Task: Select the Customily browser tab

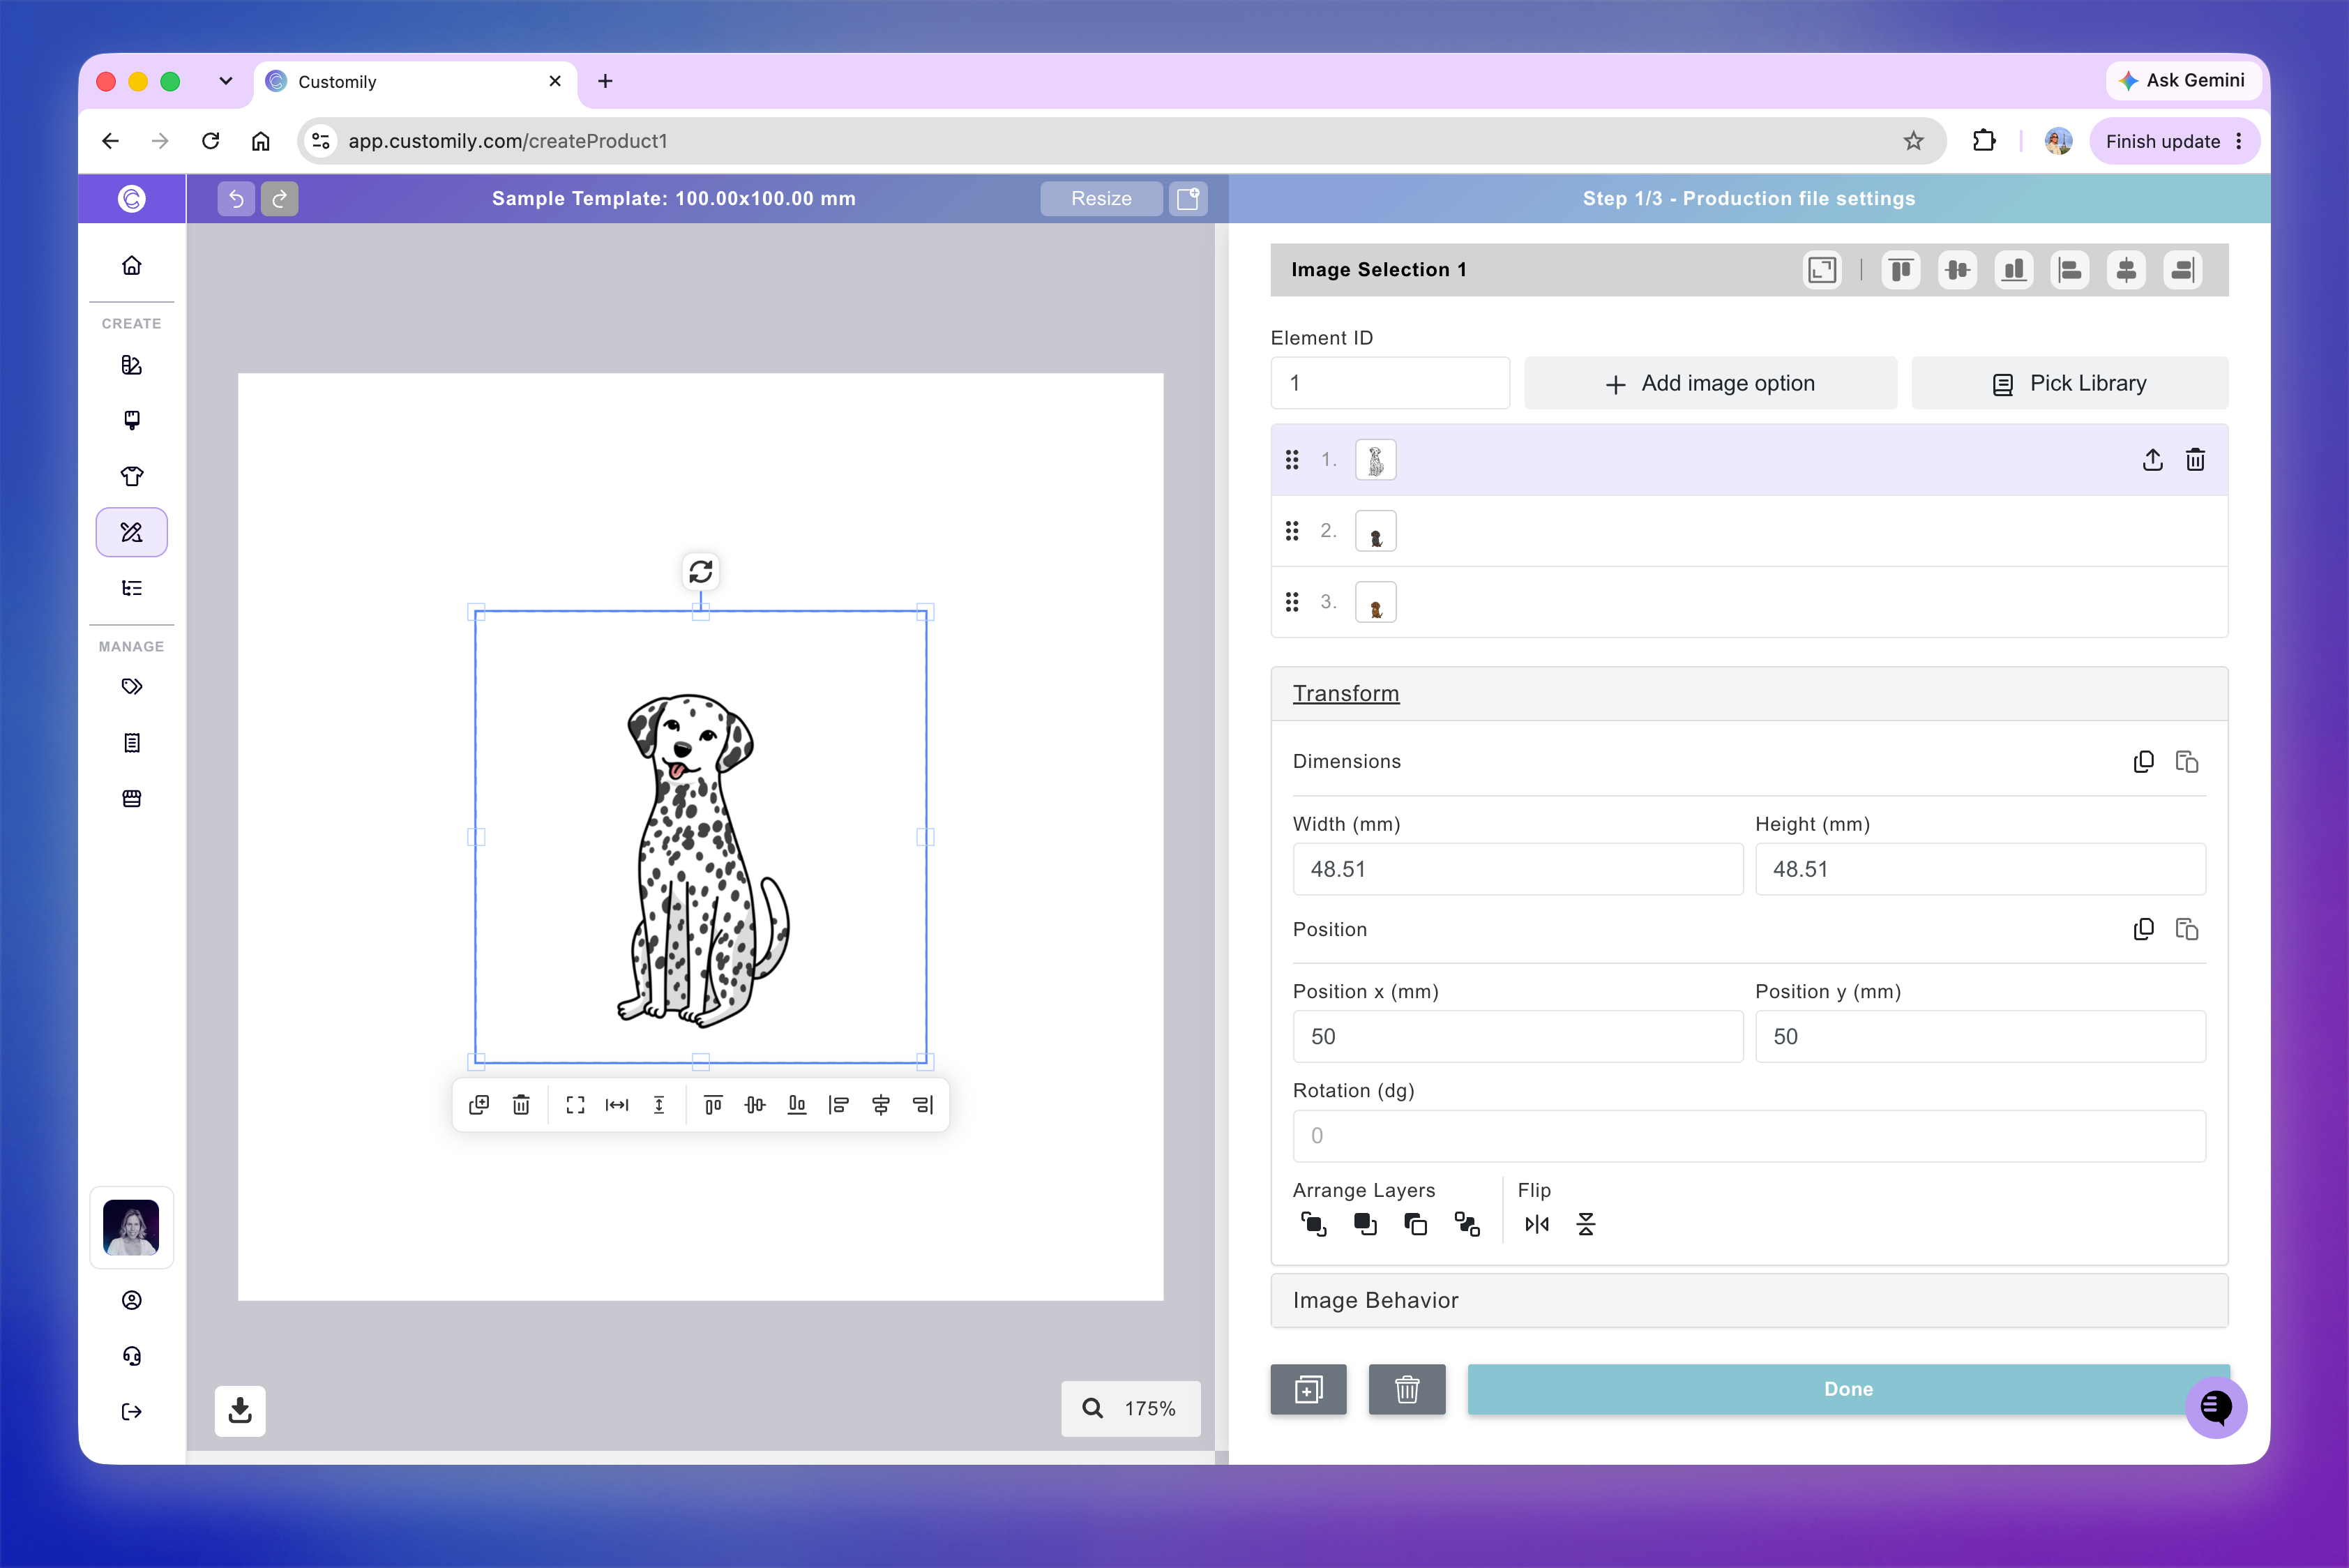Action: pos(415,82)
